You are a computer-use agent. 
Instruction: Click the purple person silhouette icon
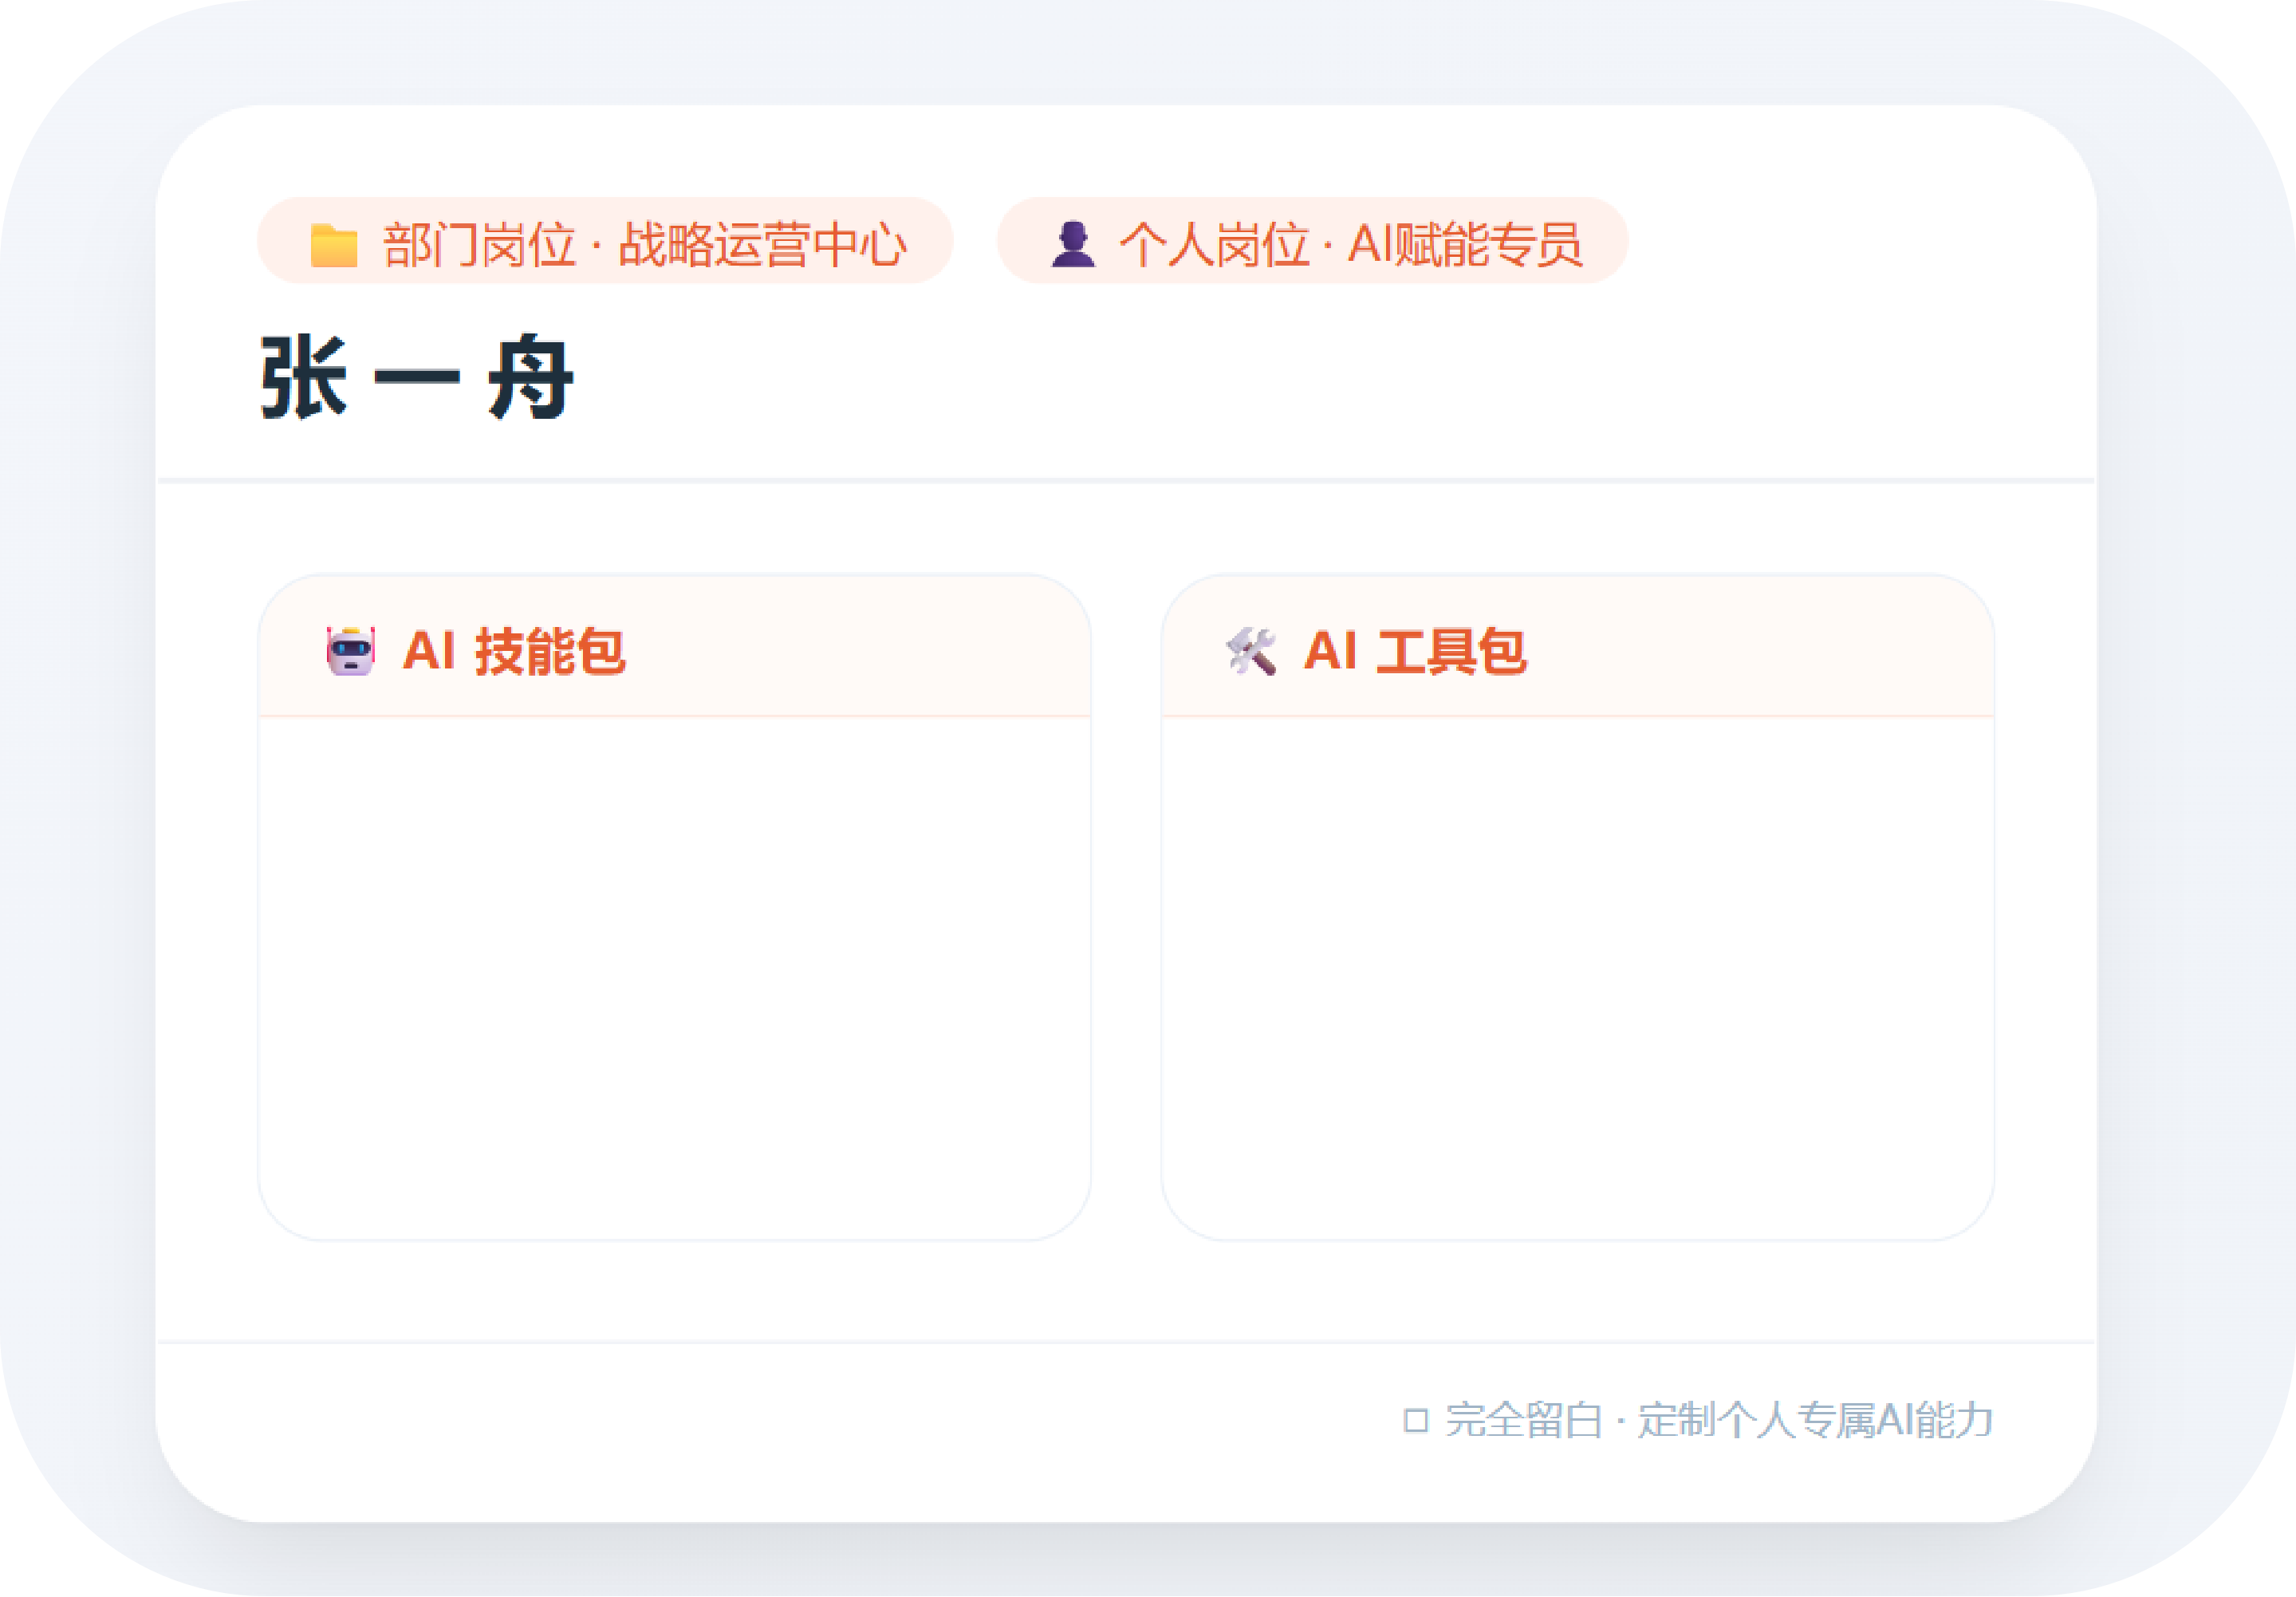click(1073, 244)
